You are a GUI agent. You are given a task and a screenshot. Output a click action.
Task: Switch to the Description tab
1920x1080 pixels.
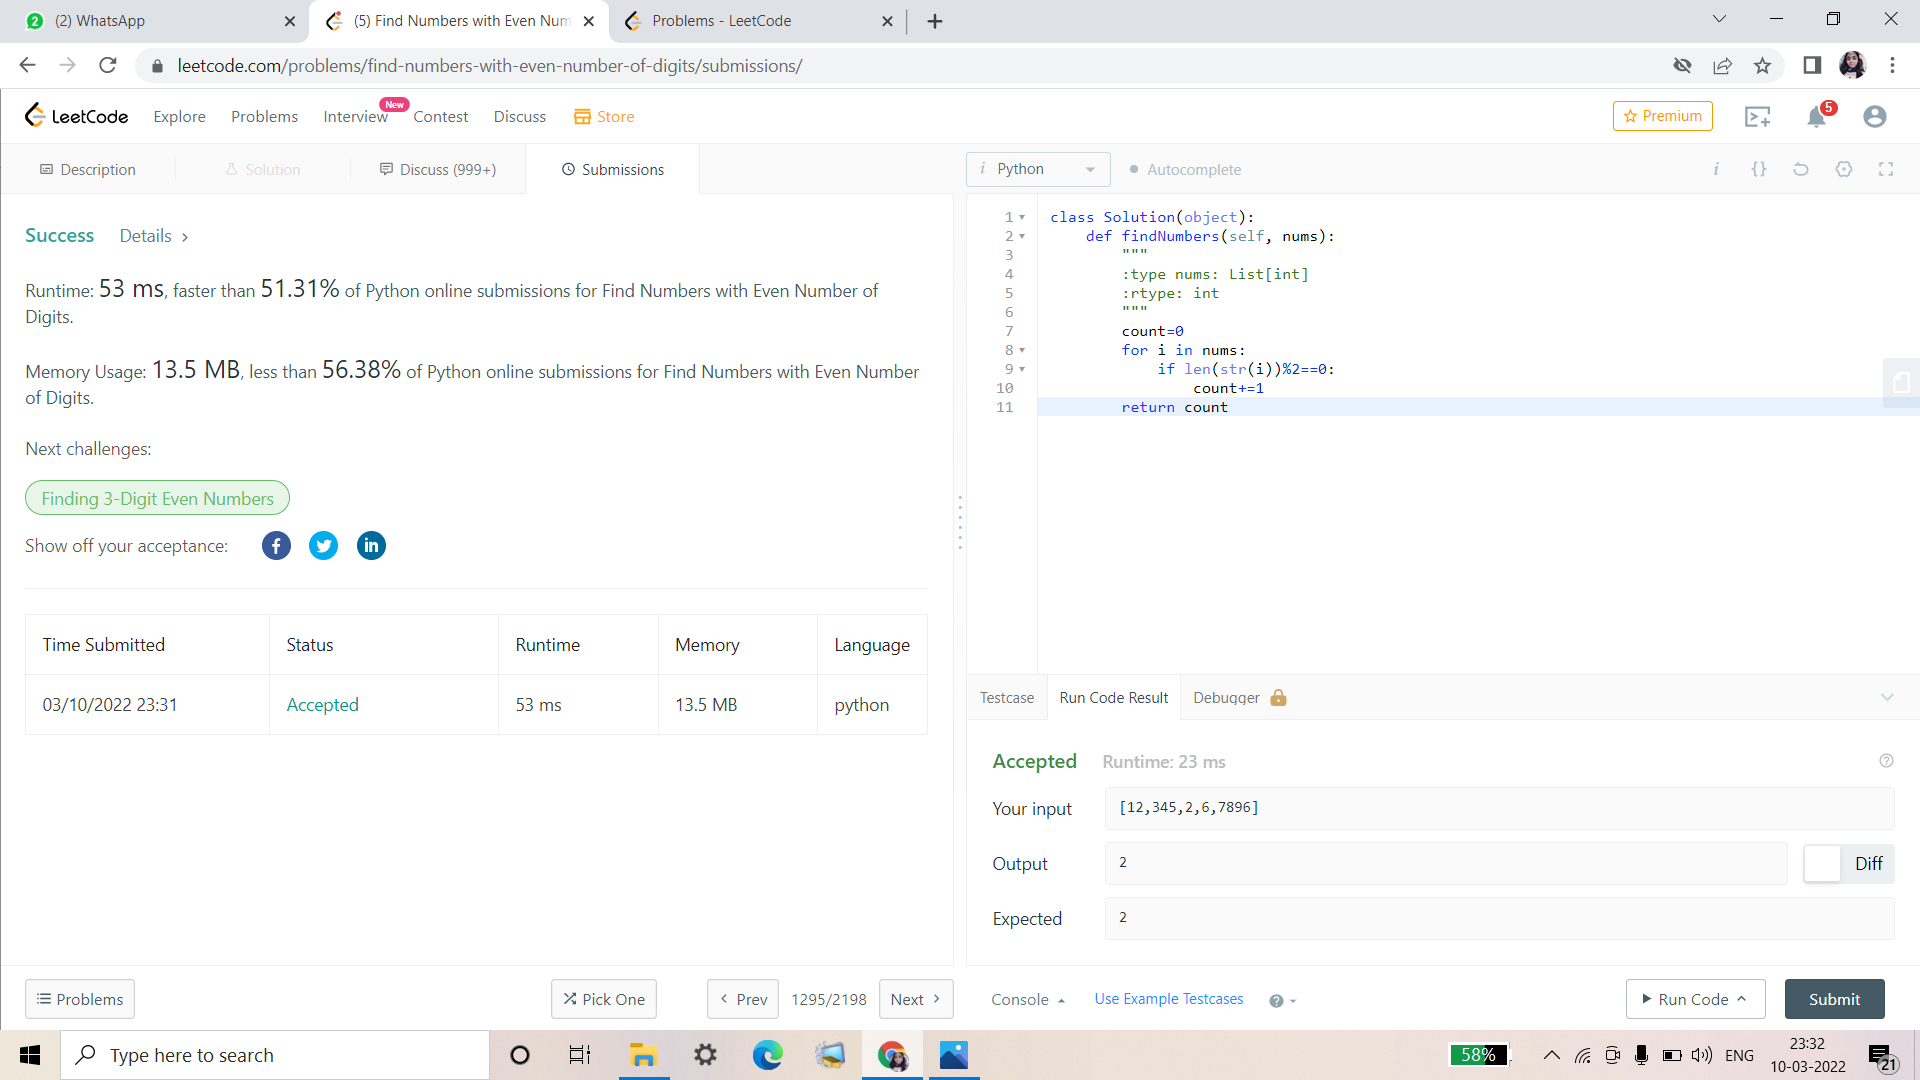pyautogui.click(x=88, y=169)
